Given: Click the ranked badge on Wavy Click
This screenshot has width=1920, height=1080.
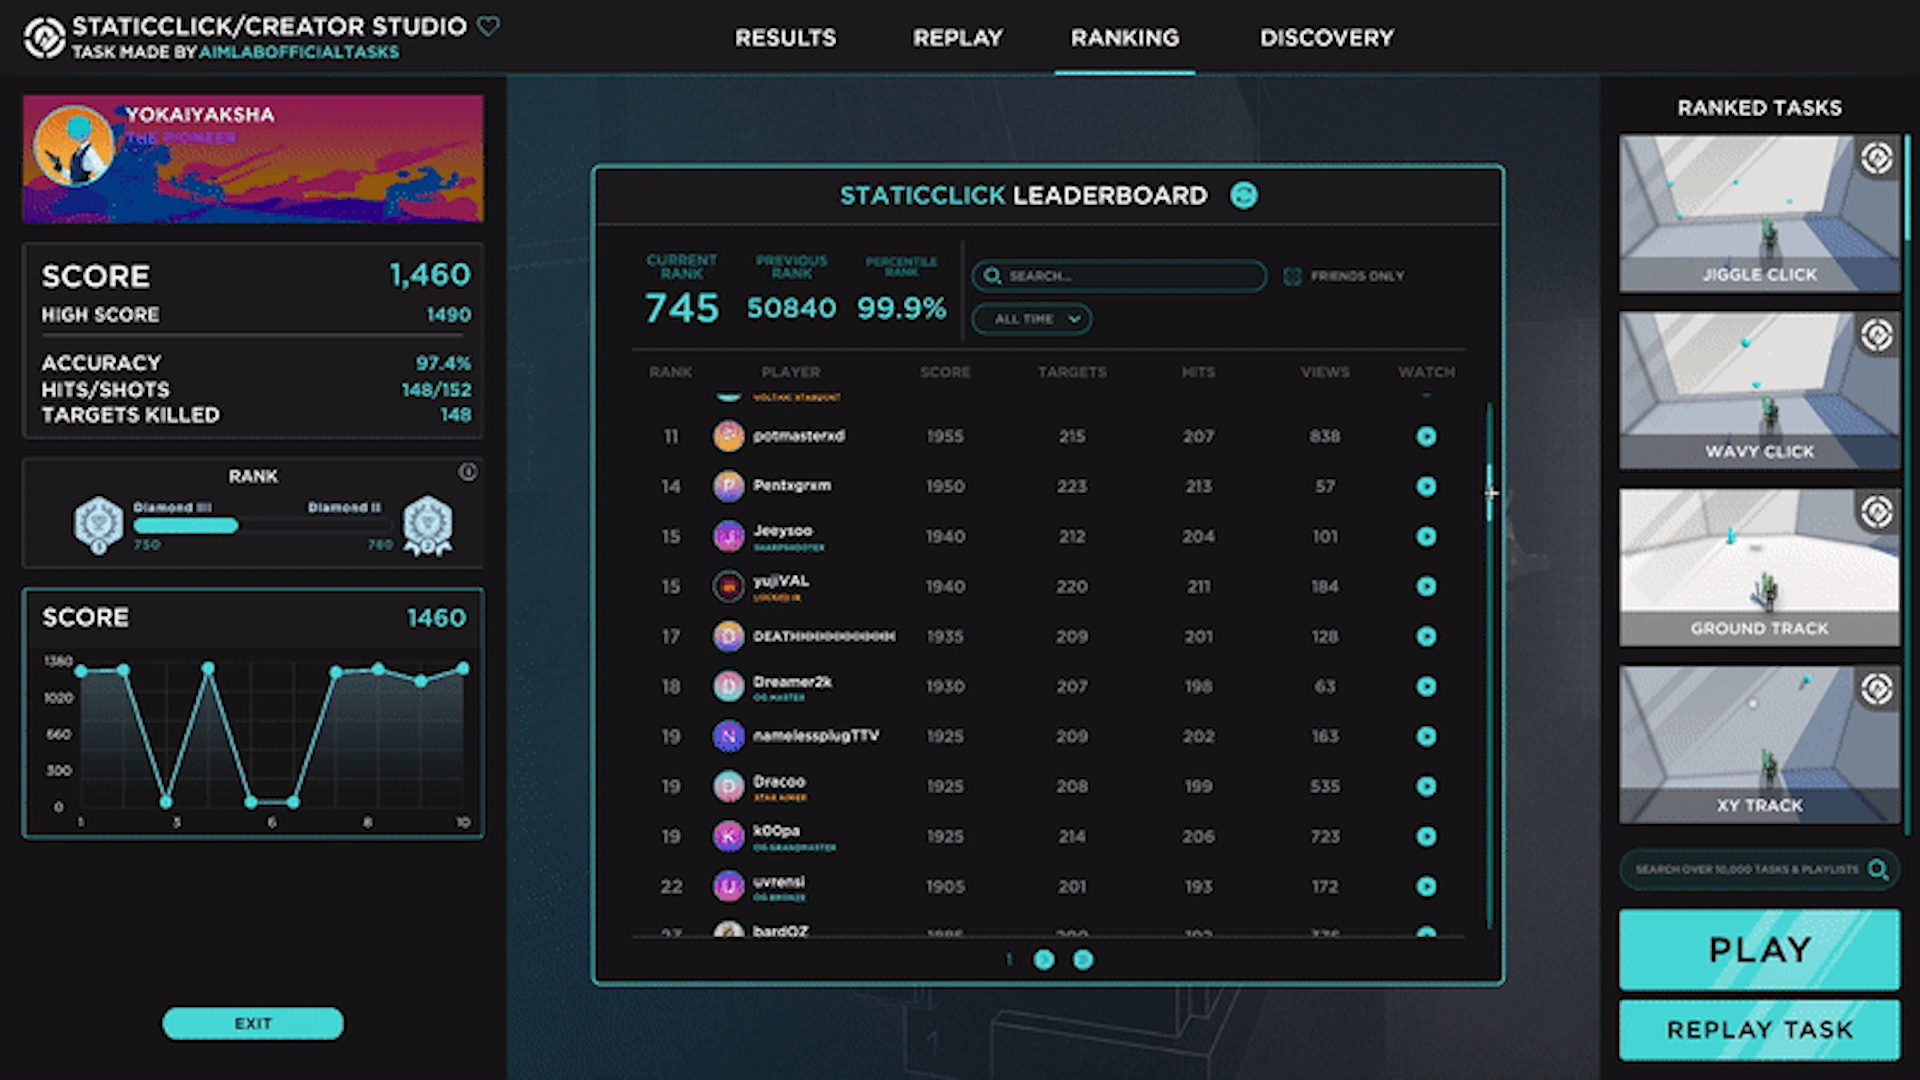Looking at the screenshot, I should [x=1877, y=335].
